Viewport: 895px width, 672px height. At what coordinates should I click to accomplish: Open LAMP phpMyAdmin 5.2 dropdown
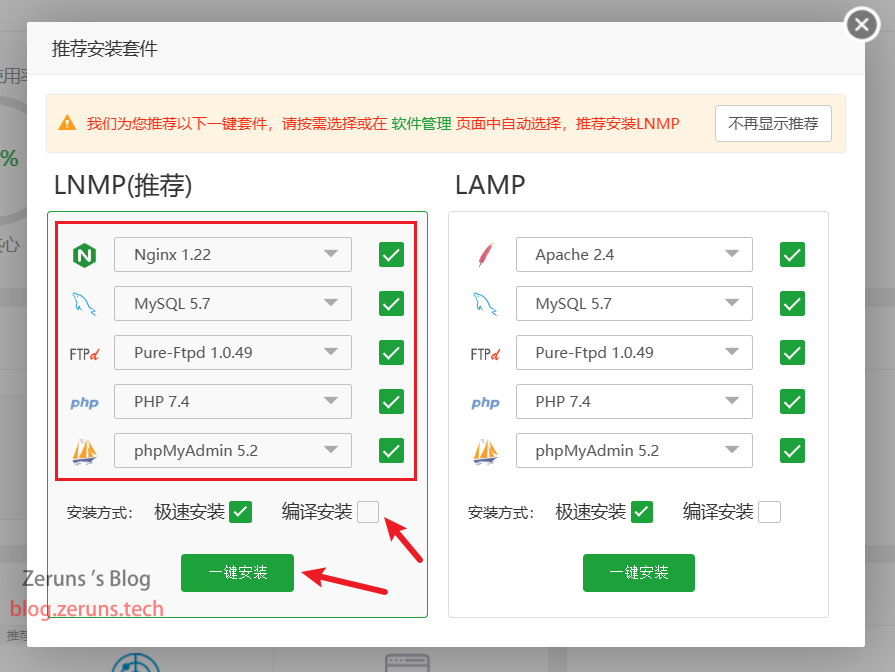pyautogui.click(x=634, y=451)
